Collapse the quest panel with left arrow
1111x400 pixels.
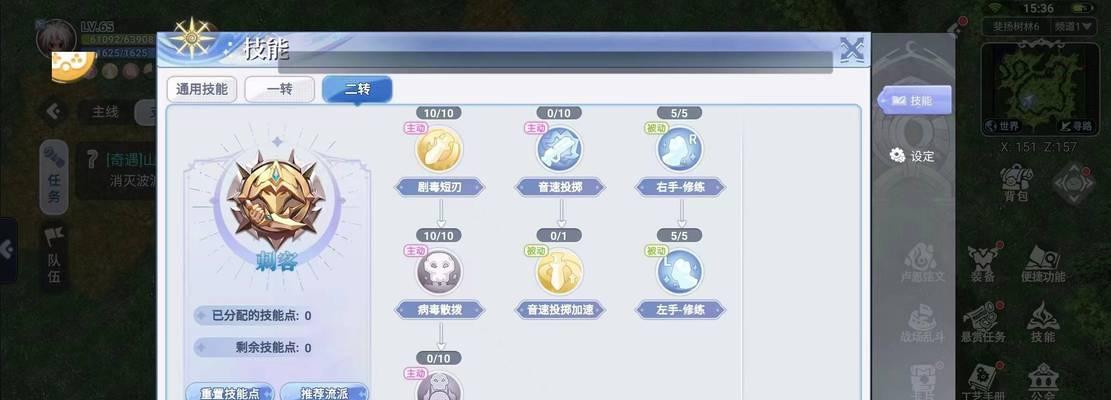(52, 112)
